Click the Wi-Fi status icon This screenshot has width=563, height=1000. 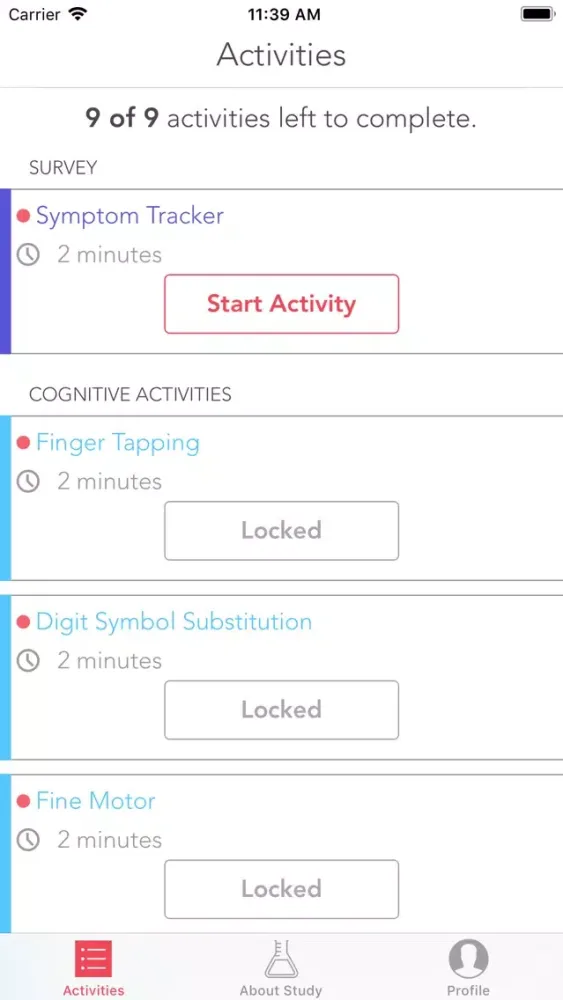pos(78,14)
